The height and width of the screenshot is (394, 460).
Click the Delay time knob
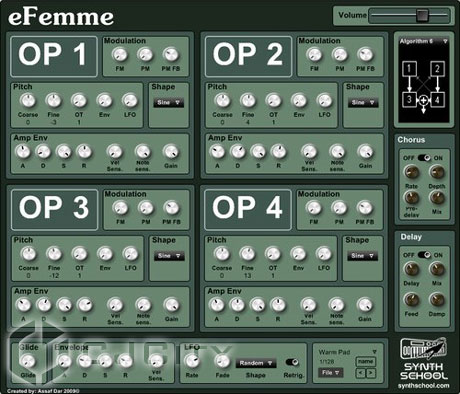(411, 269)
